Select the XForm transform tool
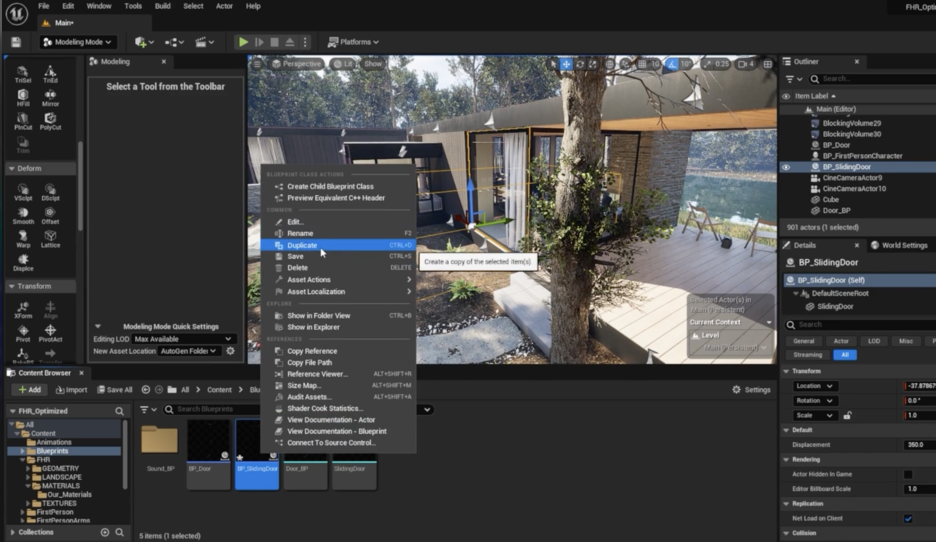This screenshot has height=542, width=936. coord(23,310)
